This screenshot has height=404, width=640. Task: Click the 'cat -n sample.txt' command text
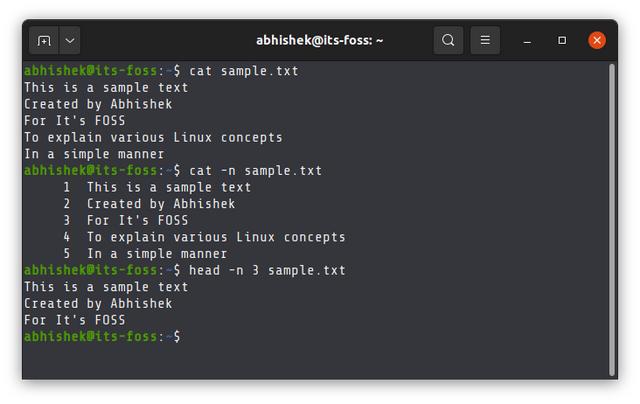[255, 171]
